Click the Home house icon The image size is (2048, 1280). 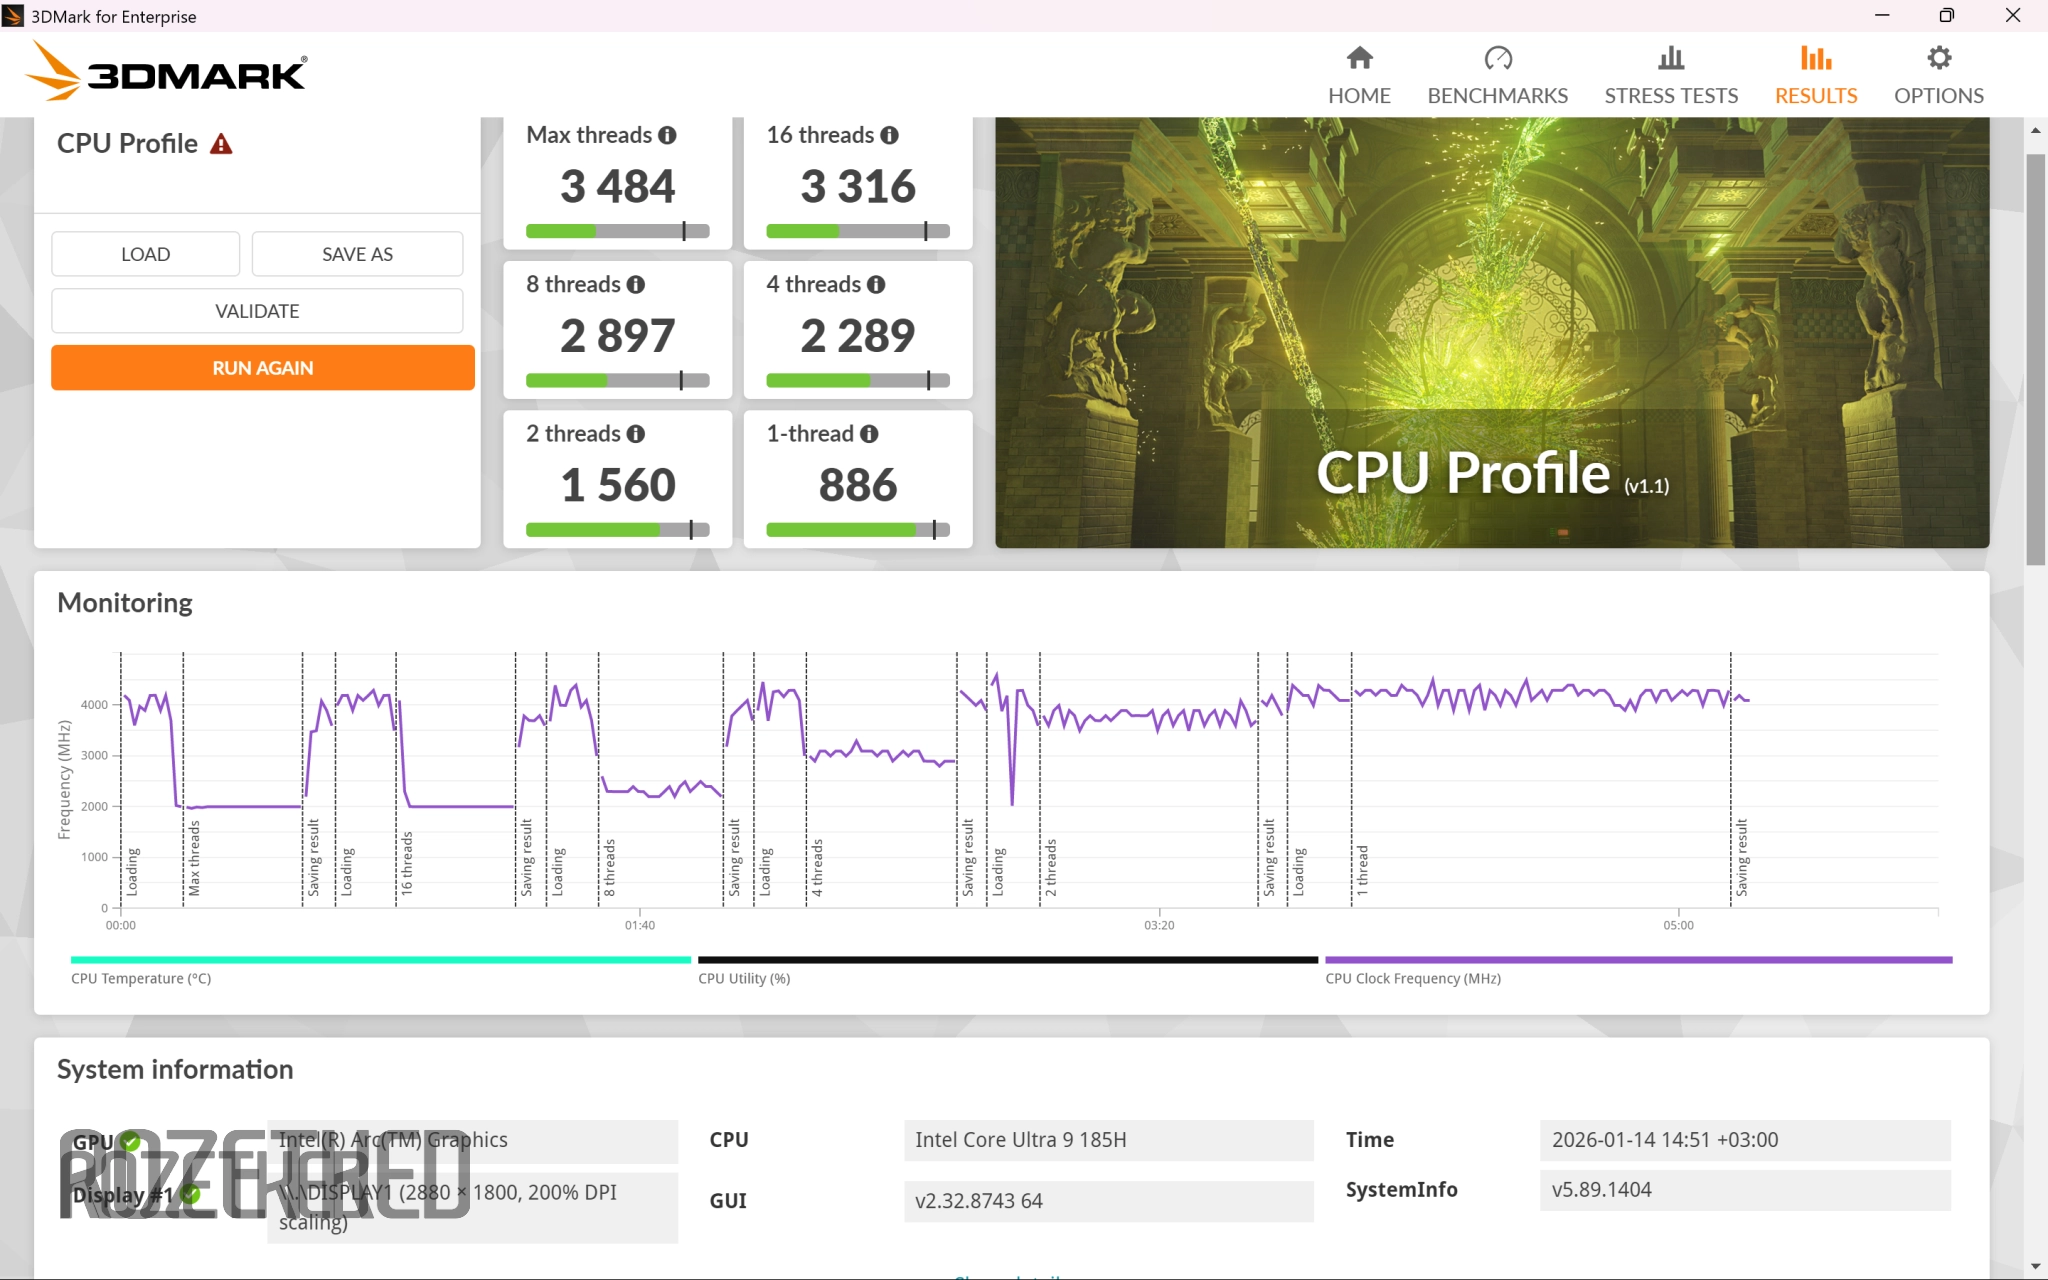(1359, 58)
